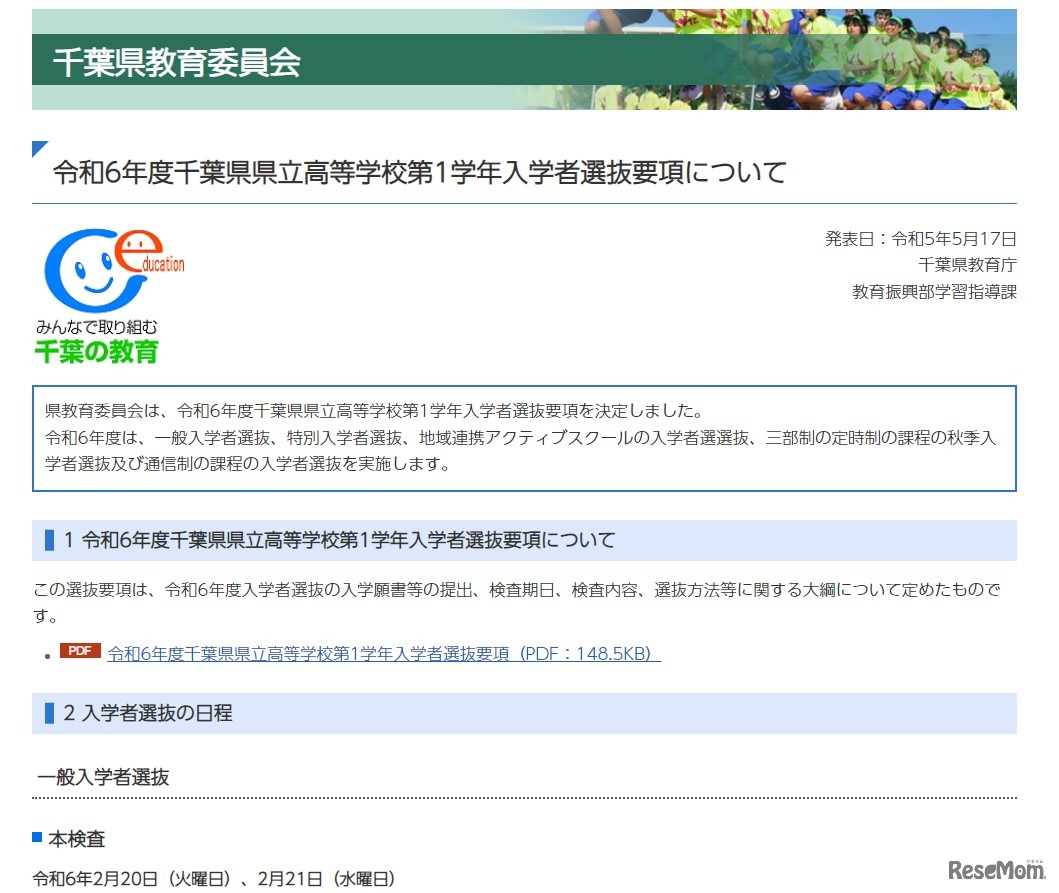Click the red PDF icon beside the link

(80, 650)
